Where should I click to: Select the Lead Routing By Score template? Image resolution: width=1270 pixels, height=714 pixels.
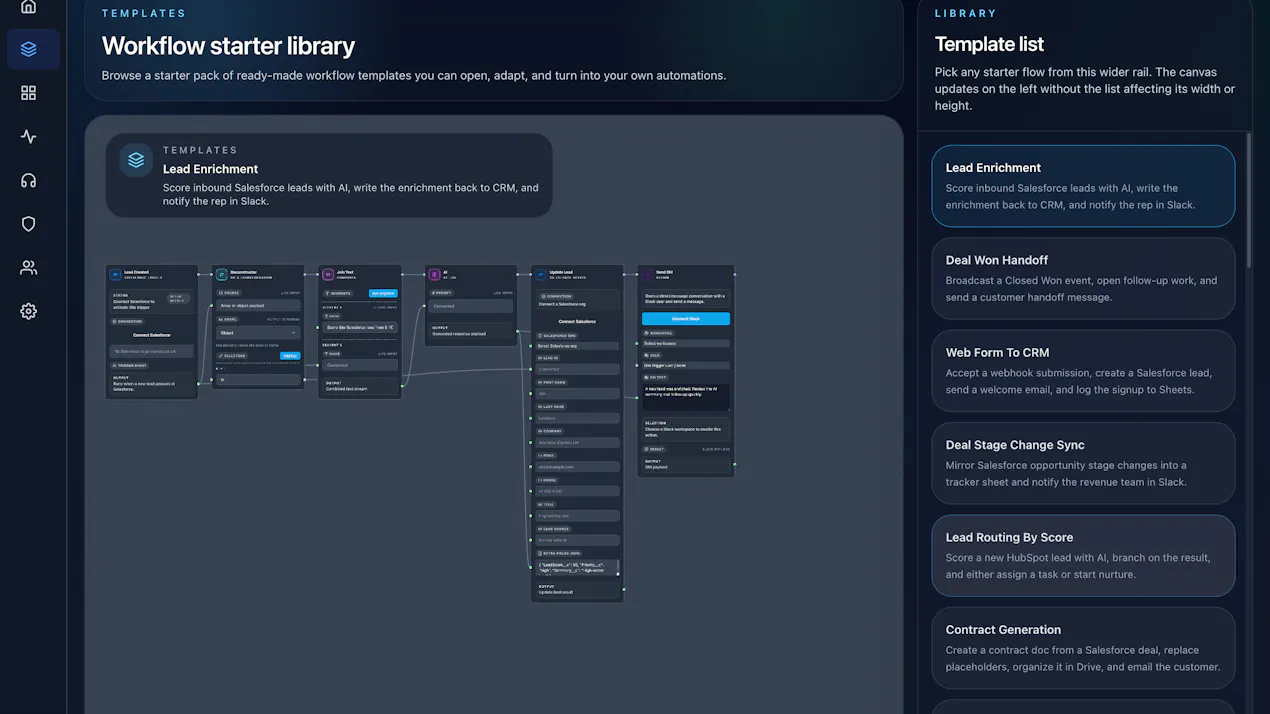[1083, 555]
